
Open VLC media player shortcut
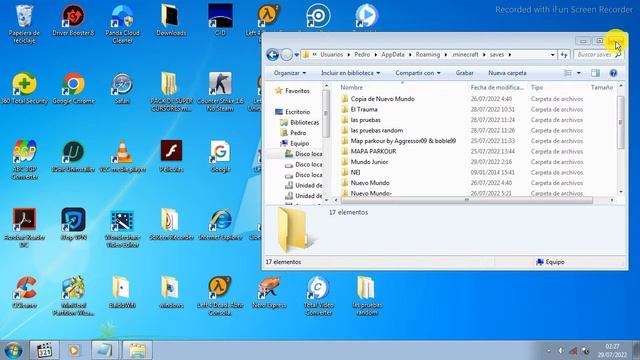click(x=122, y=156)
